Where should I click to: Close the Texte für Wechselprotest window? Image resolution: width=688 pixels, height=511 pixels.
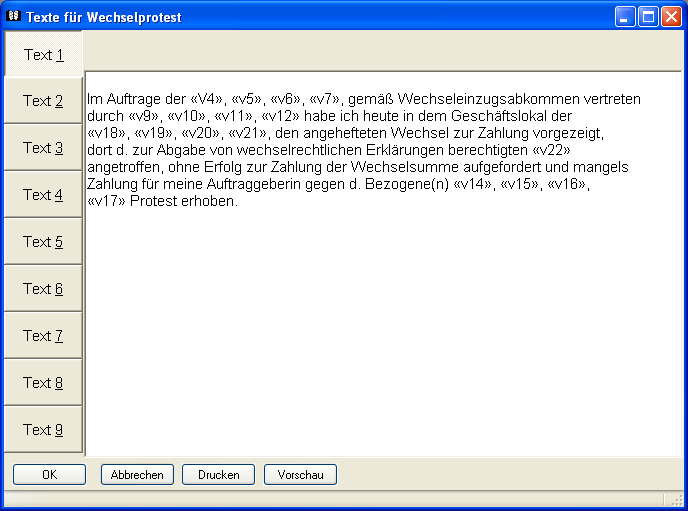pyautogui.click(x=670, y=17)
